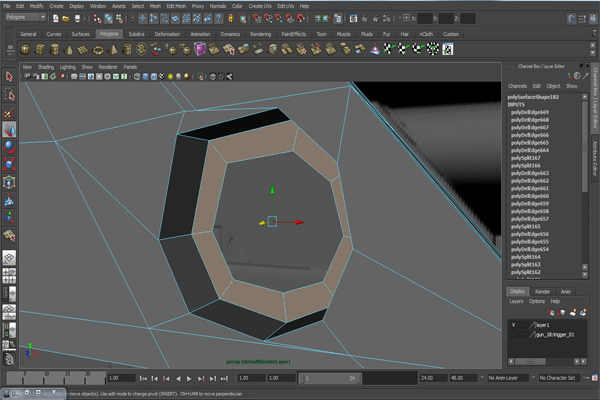Open the Renderer menu in the viewport

108,67
